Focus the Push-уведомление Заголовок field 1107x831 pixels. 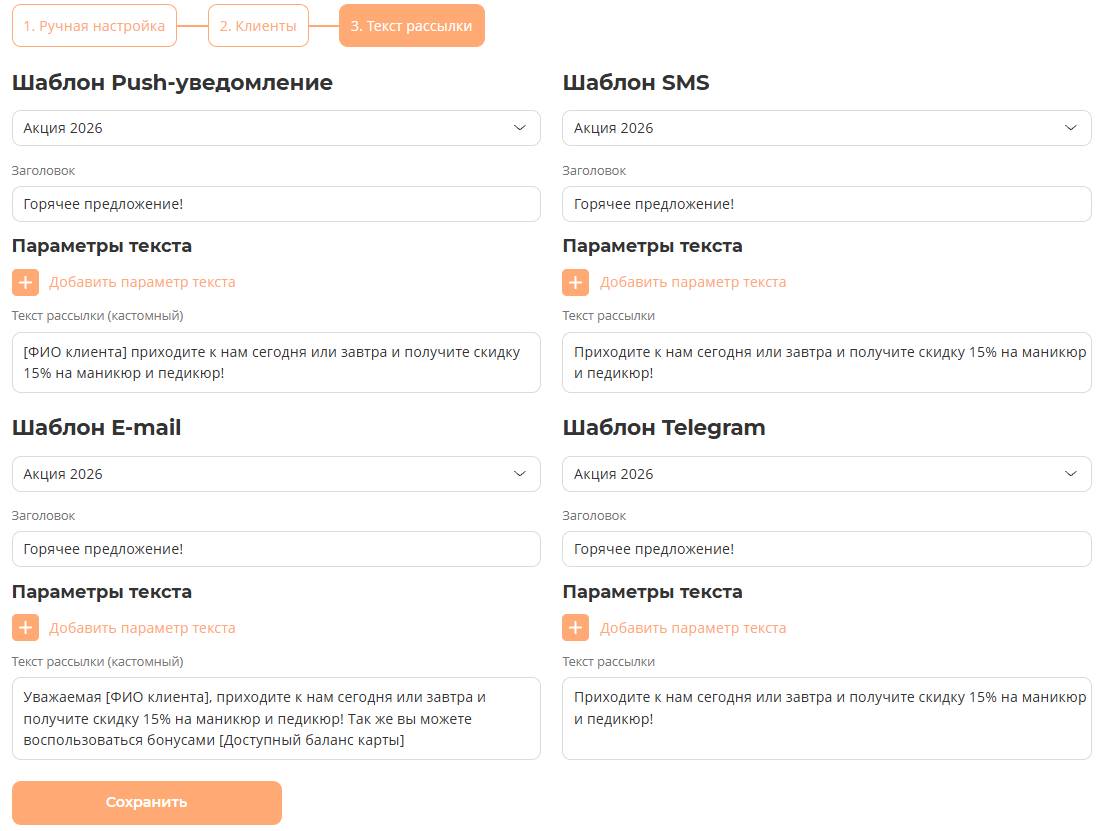pyautogui.click(x=276, y=204)
